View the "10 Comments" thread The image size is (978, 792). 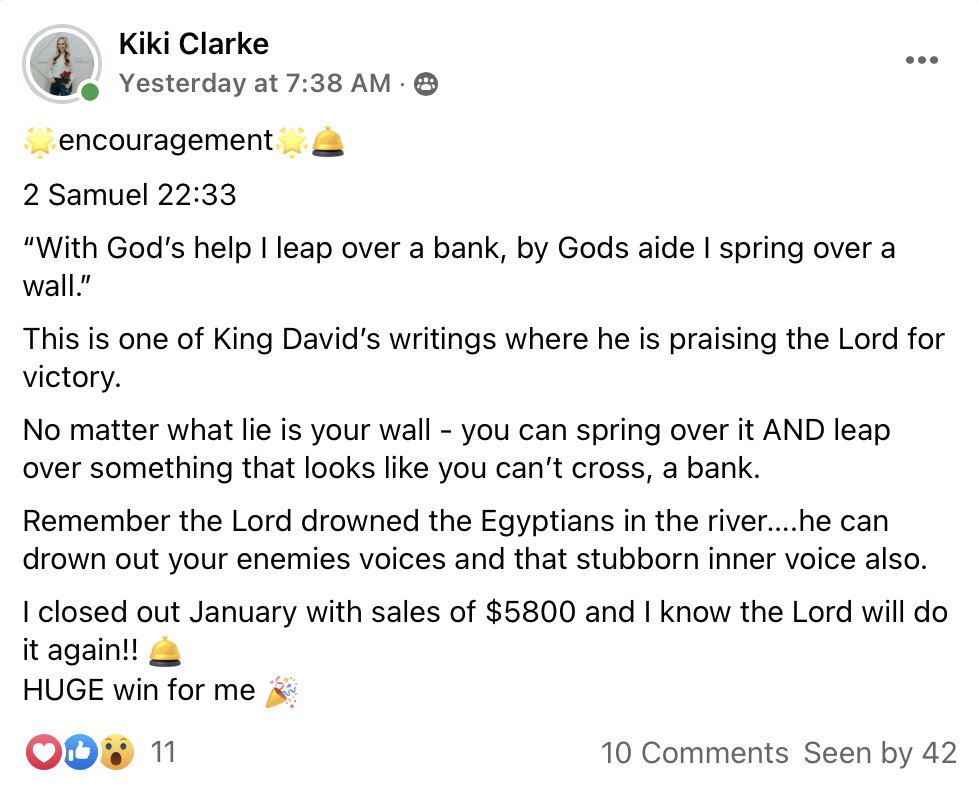coord(695,753)
